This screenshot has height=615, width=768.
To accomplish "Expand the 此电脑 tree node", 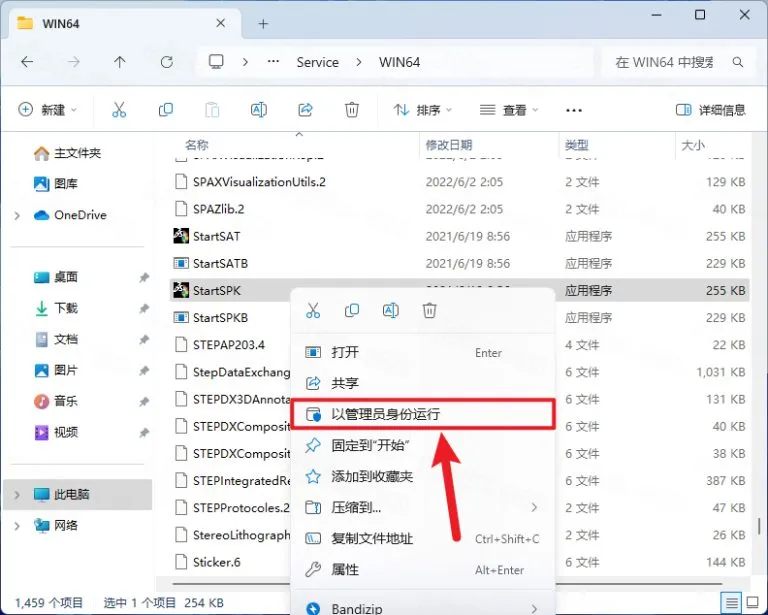I will click(17, 495).
